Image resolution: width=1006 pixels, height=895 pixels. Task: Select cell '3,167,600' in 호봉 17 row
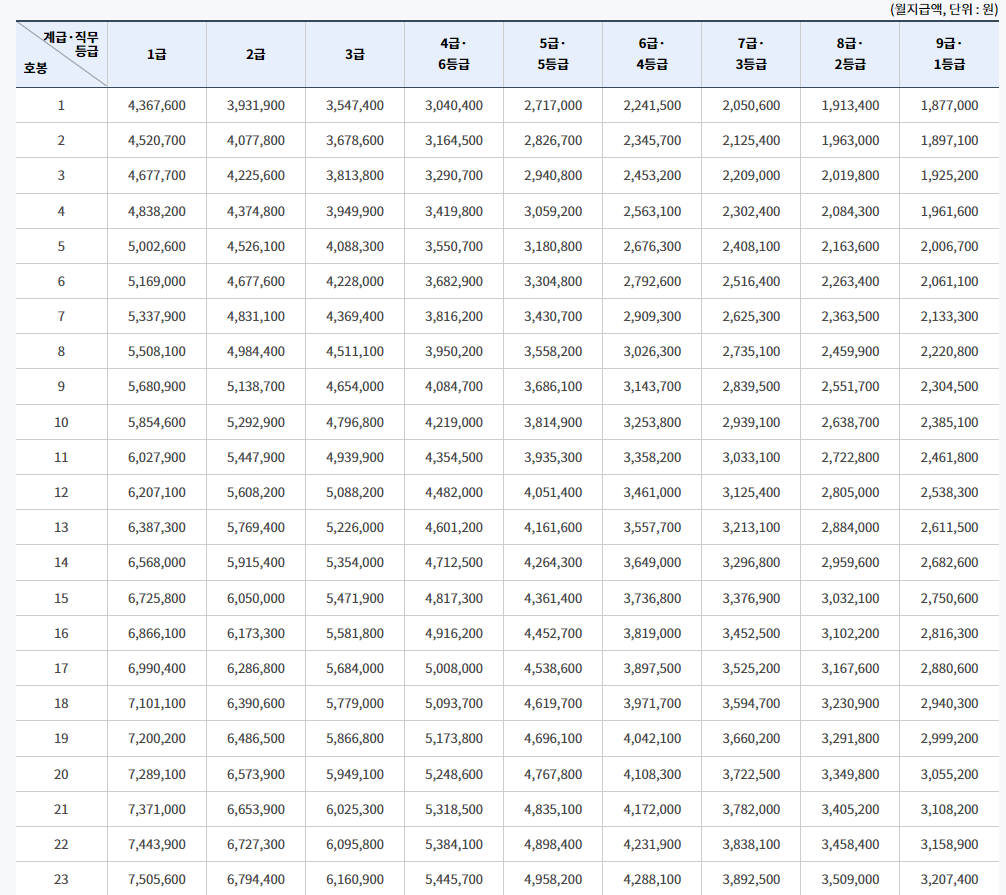850,668
